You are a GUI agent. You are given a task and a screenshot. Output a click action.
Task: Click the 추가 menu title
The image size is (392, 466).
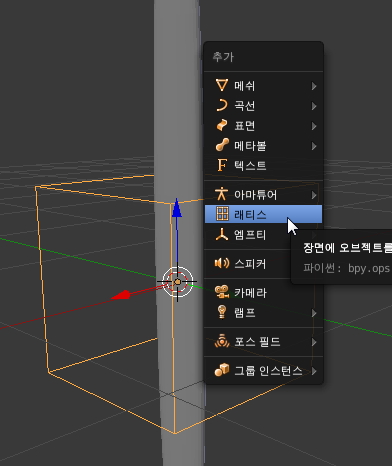(223, 57)
